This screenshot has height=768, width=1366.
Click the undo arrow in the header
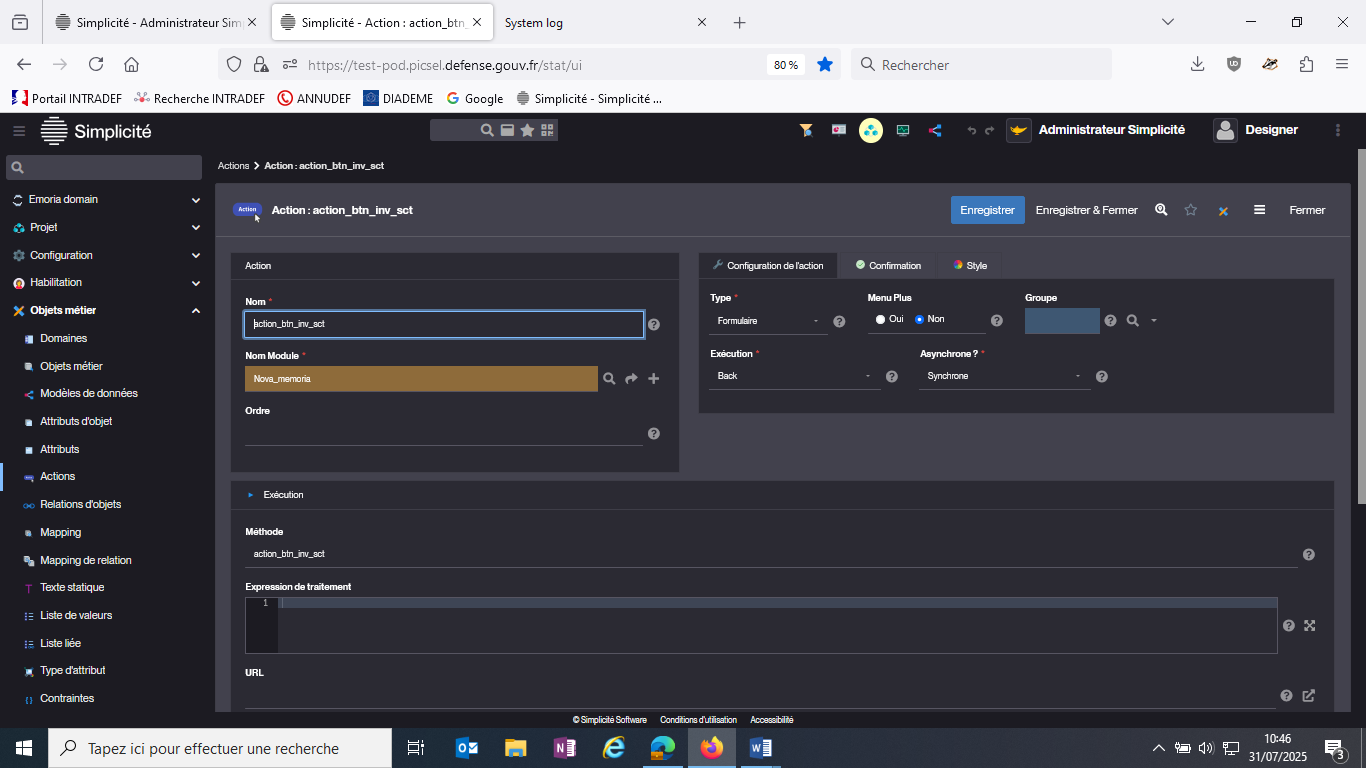[x=971, y=130]
